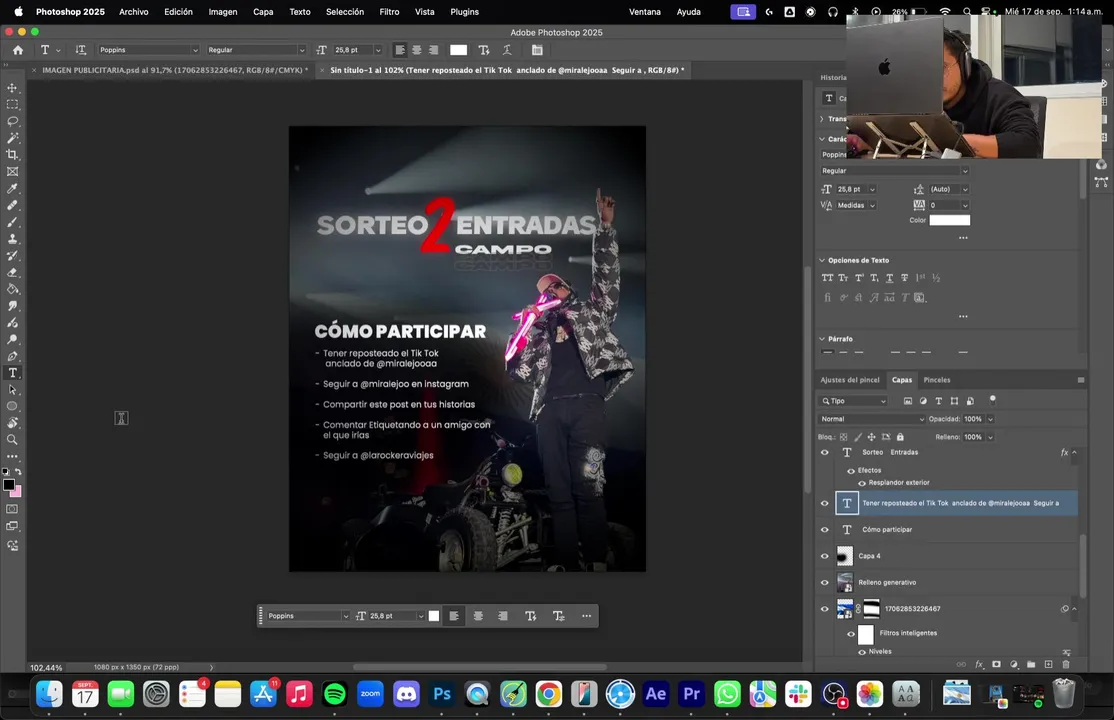Create a new group folder icon

[x=1031, y=665]
